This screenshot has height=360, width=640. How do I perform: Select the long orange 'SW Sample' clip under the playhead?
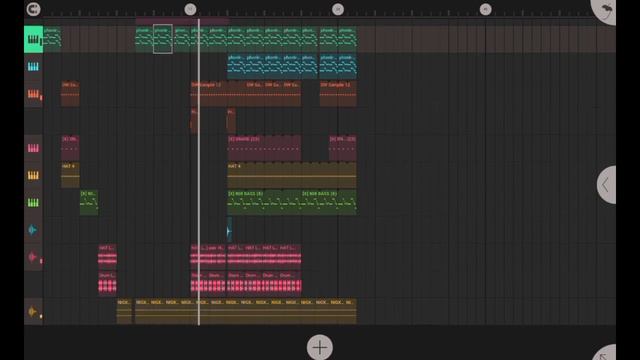click(x=246, y=94)
